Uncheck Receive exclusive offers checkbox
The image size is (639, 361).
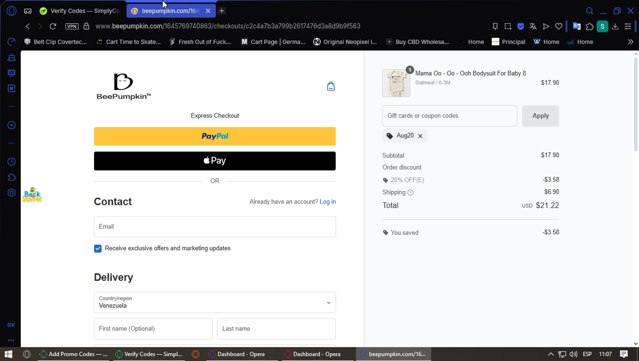point(98,249)
